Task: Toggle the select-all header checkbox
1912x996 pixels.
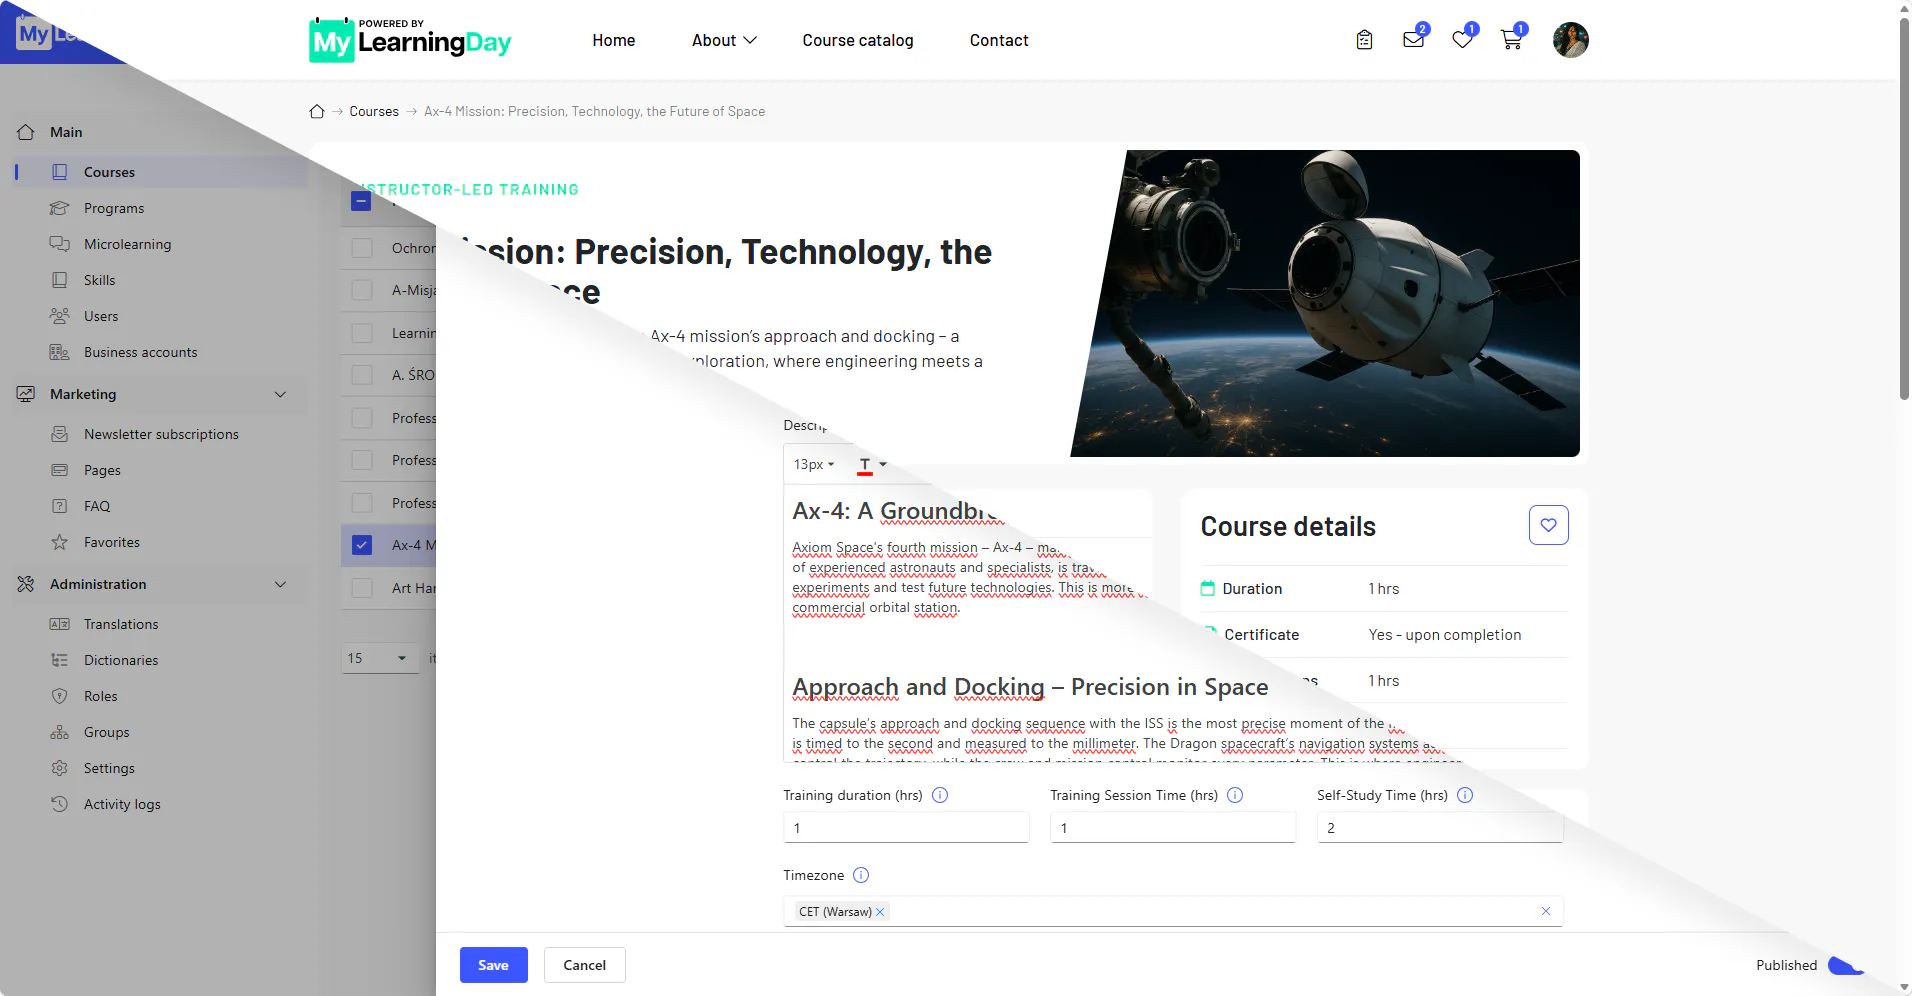Action: click(361, 201)
